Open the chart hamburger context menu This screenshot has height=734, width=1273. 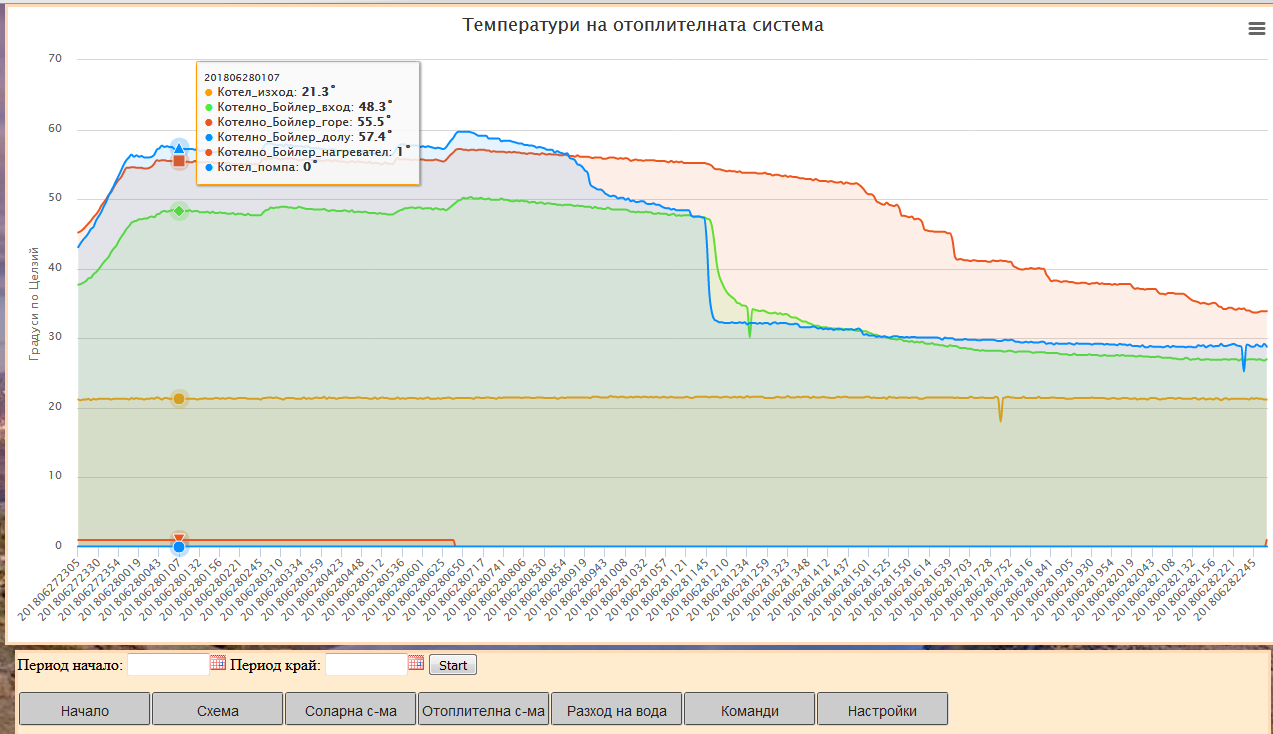1257,29
